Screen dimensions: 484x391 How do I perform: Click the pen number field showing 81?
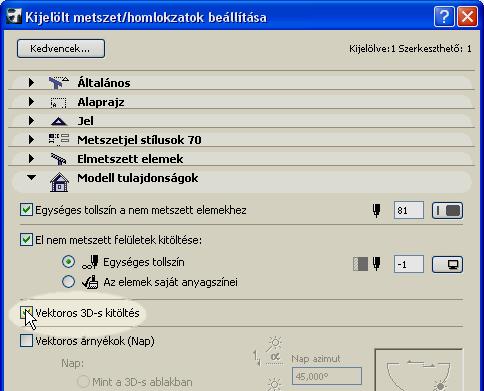tap(409, 210)
